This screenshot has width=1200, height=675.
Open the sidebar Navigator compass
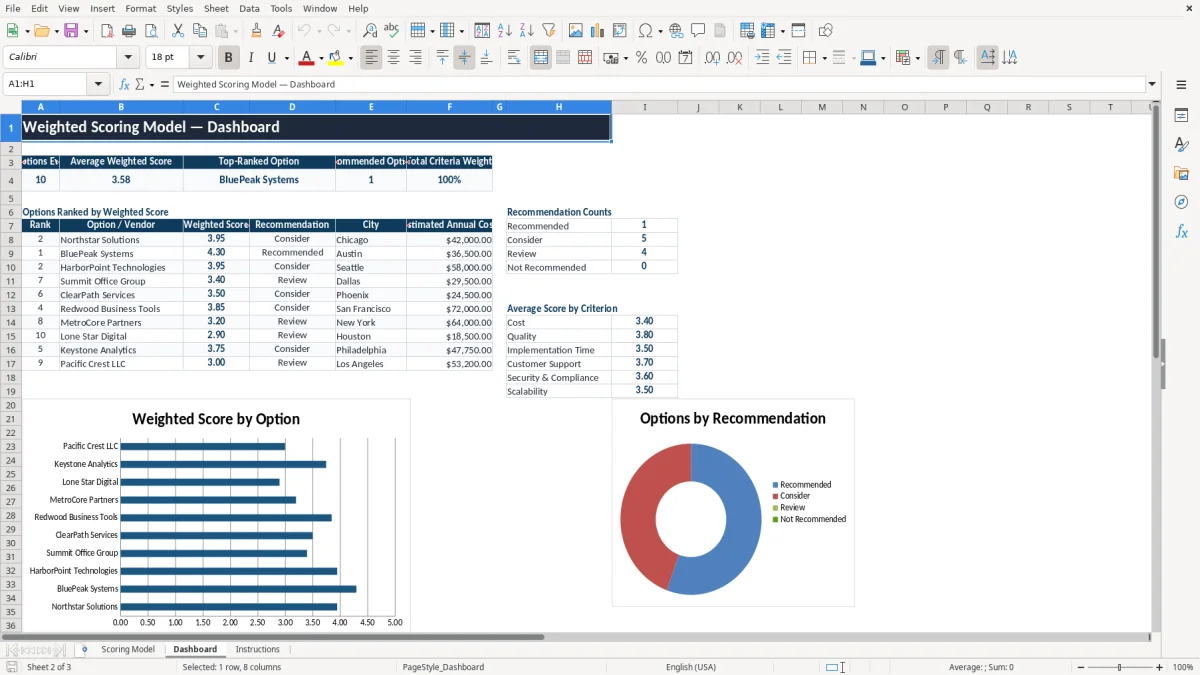1181,202
